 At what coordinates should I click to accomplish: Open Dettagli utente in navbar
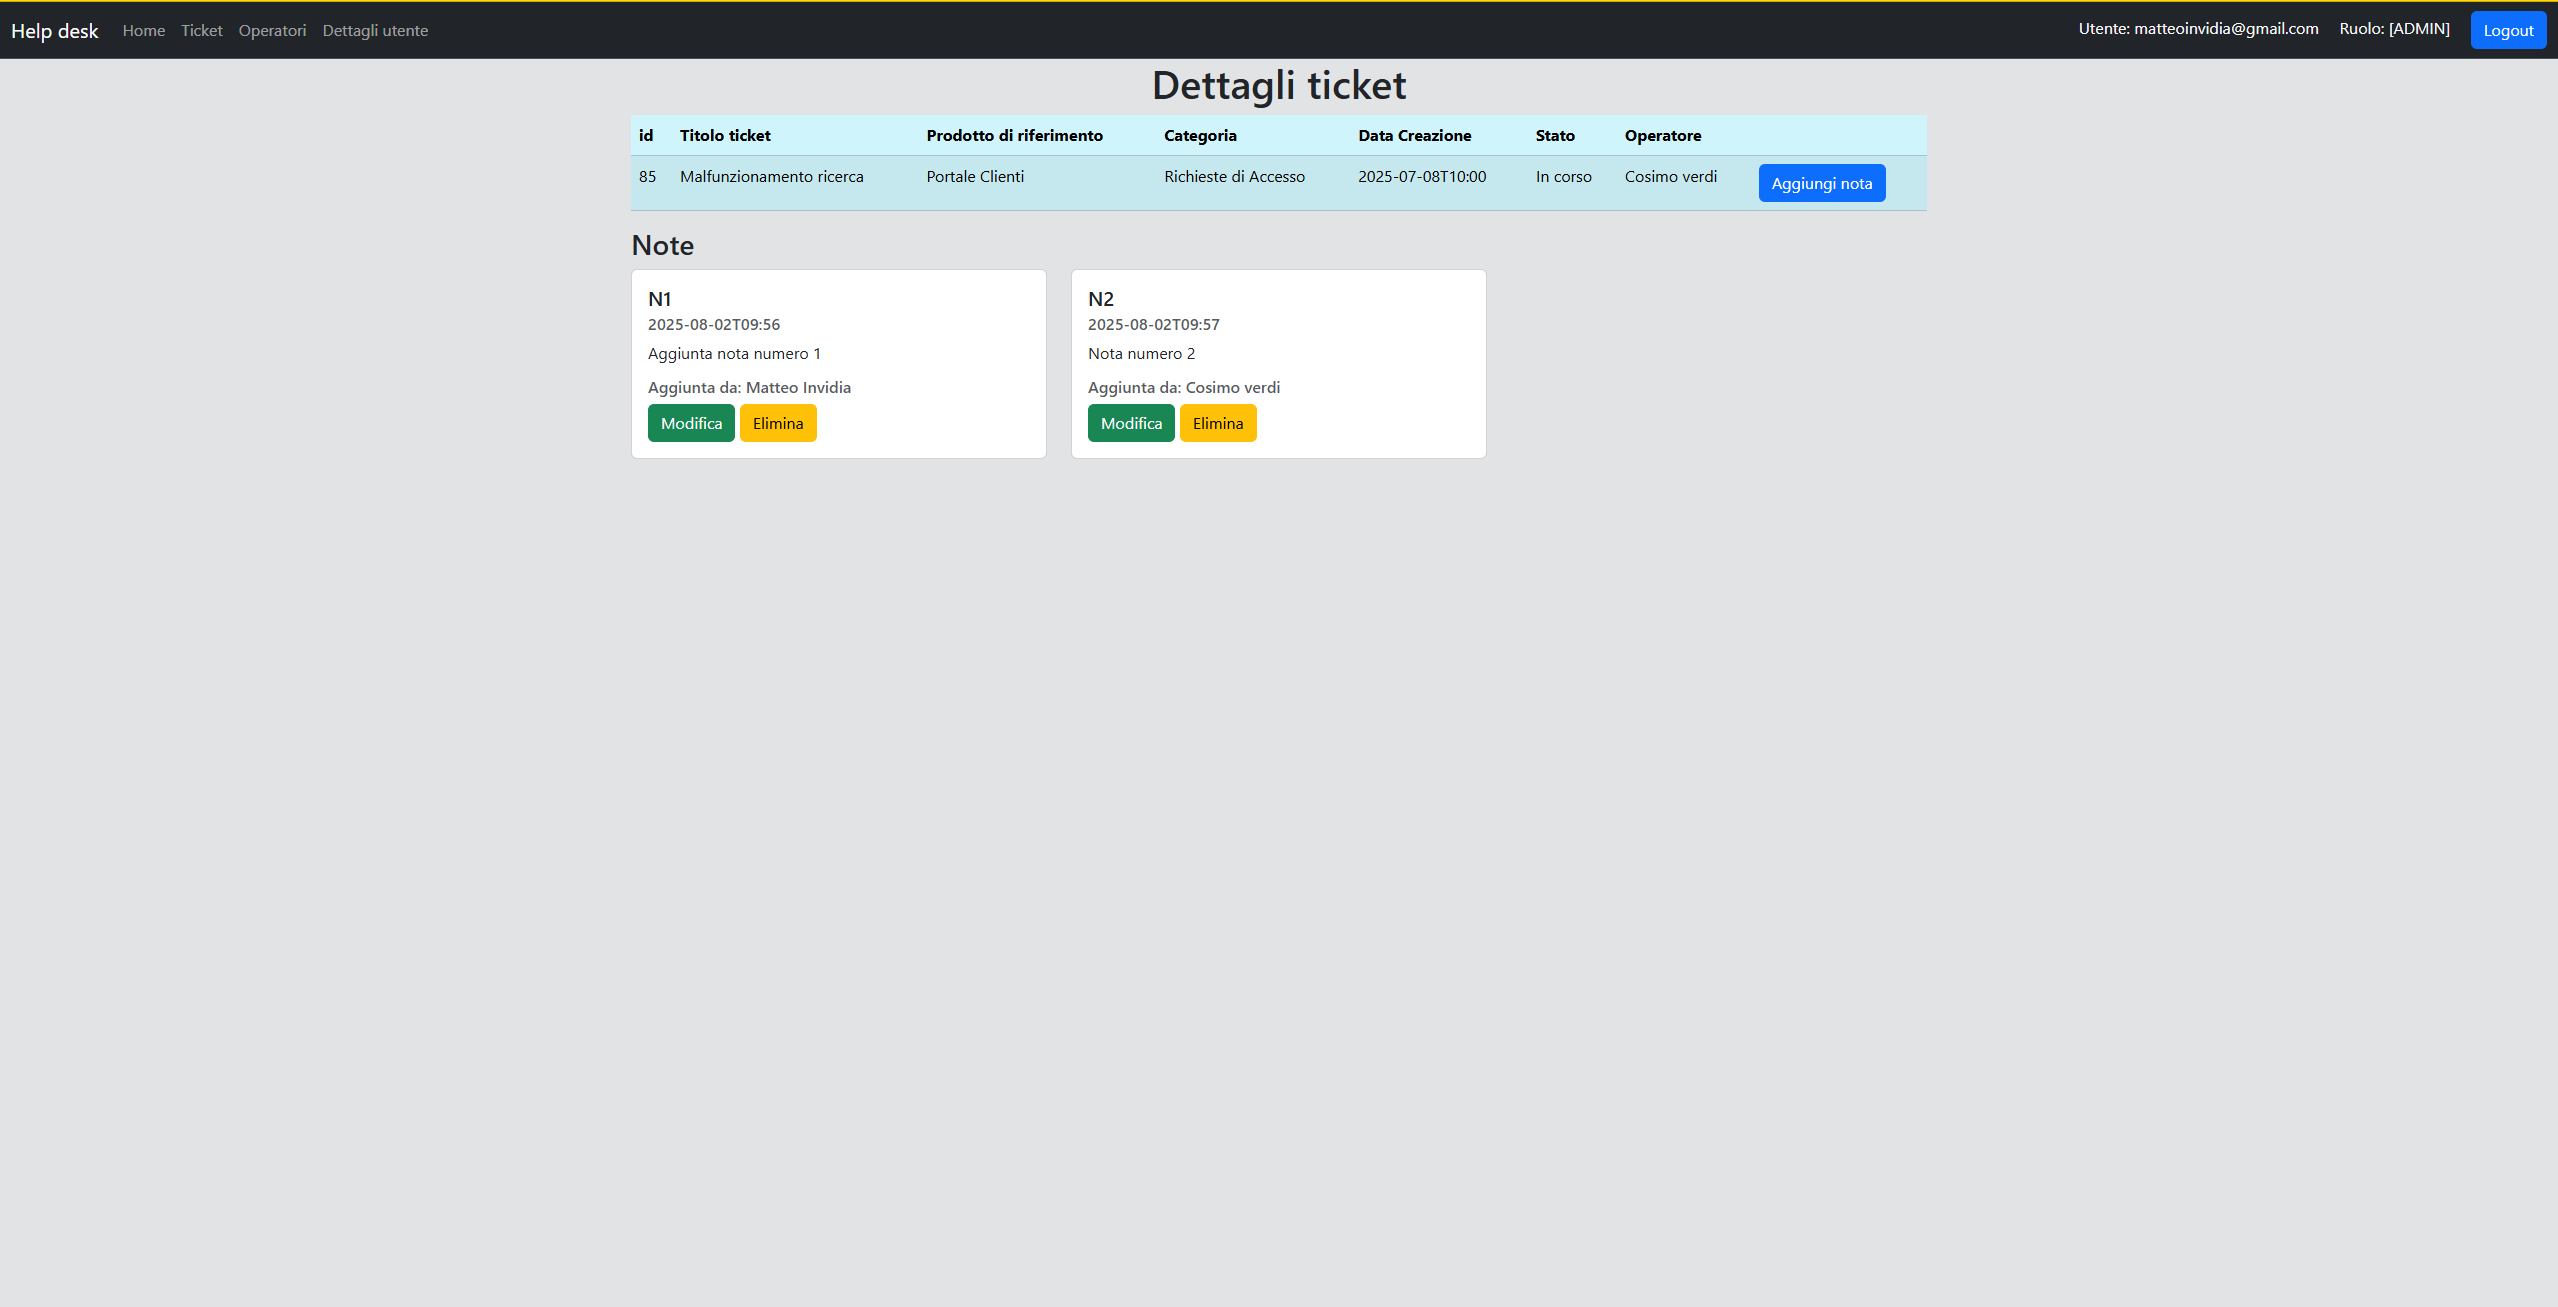375,31
